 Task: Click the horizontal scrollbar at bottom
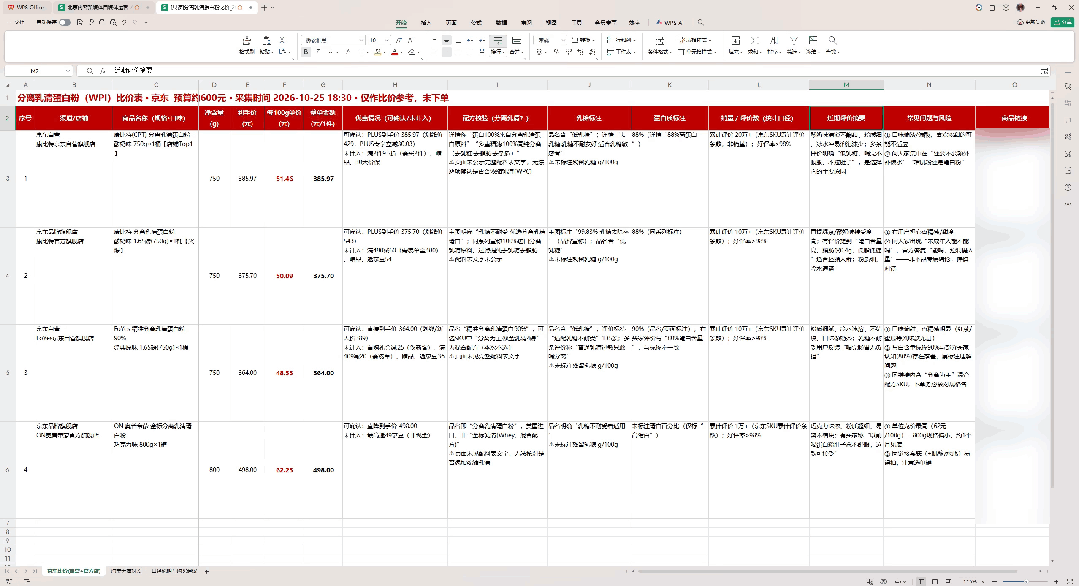(x=827, y=571)
